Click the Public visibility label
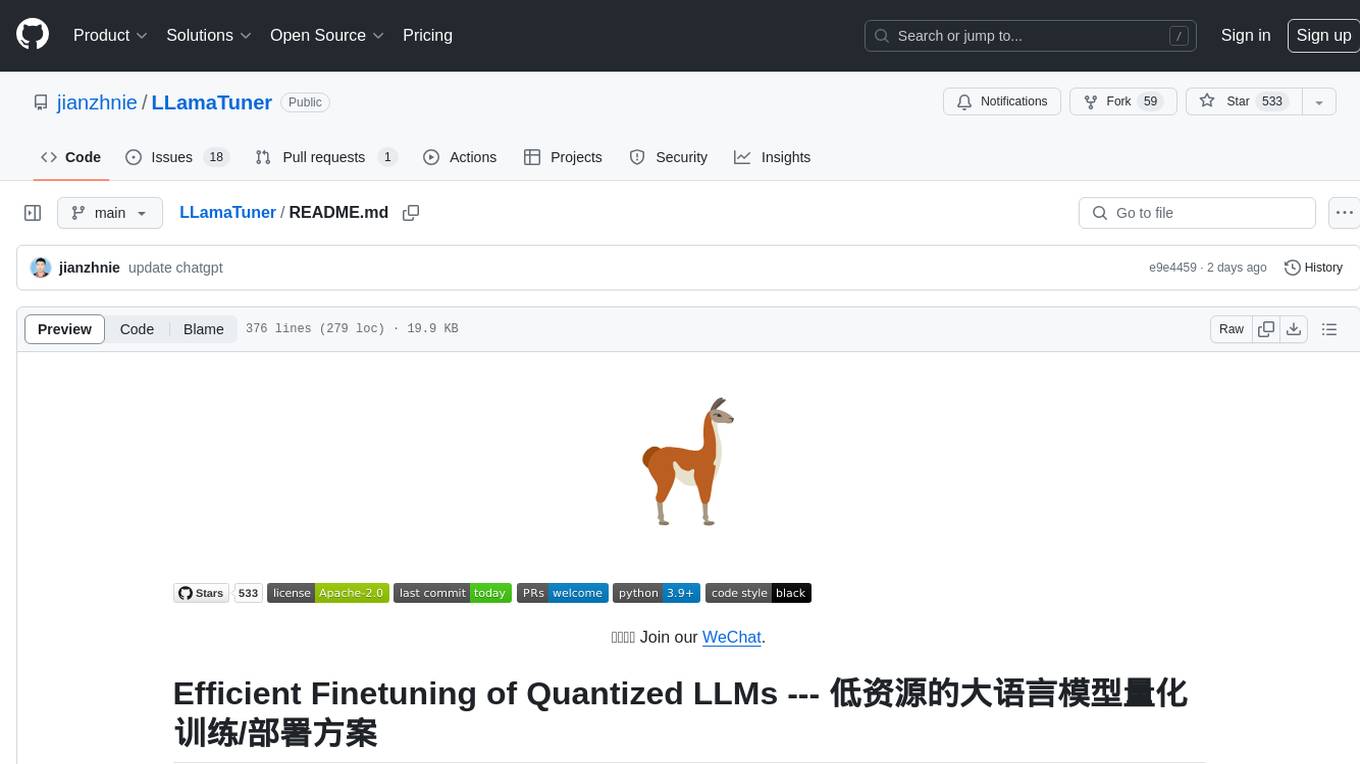The height and width of the screenshot is (764, 1360). [305, 102]
